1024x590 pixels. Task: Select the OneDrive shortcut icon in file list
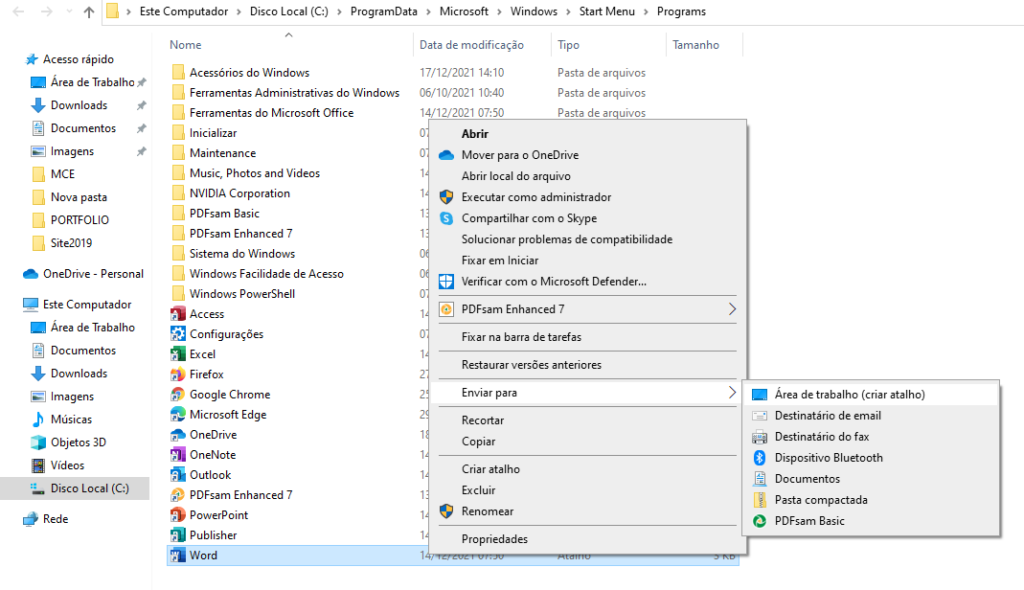(x=178, y=435)
